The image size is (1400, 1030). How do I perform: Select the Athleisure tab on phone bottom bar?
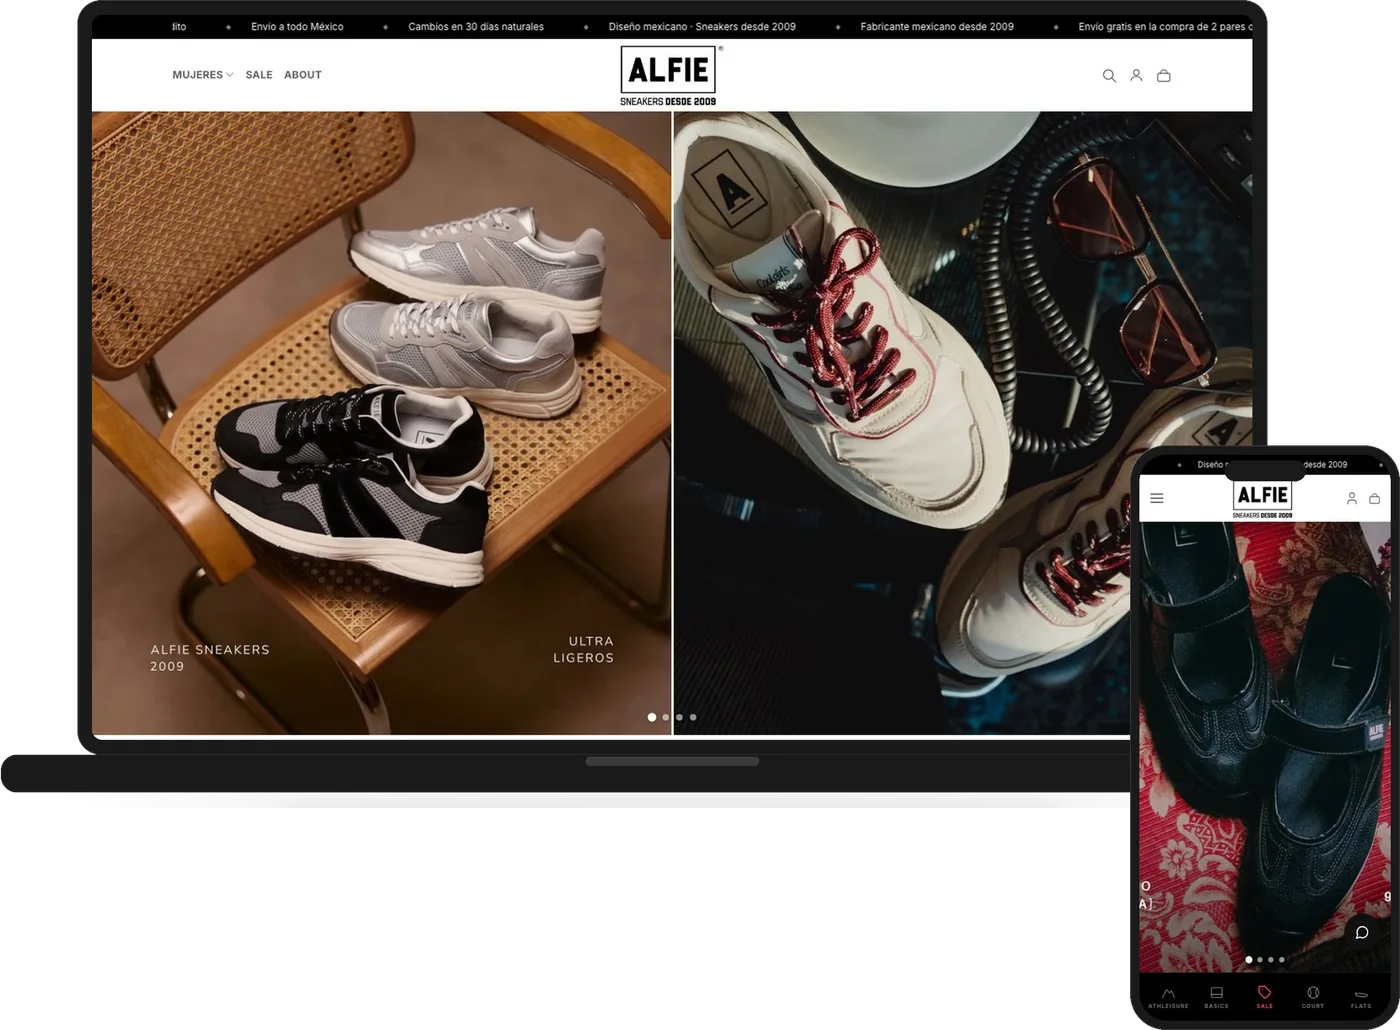coord(1168,997)
